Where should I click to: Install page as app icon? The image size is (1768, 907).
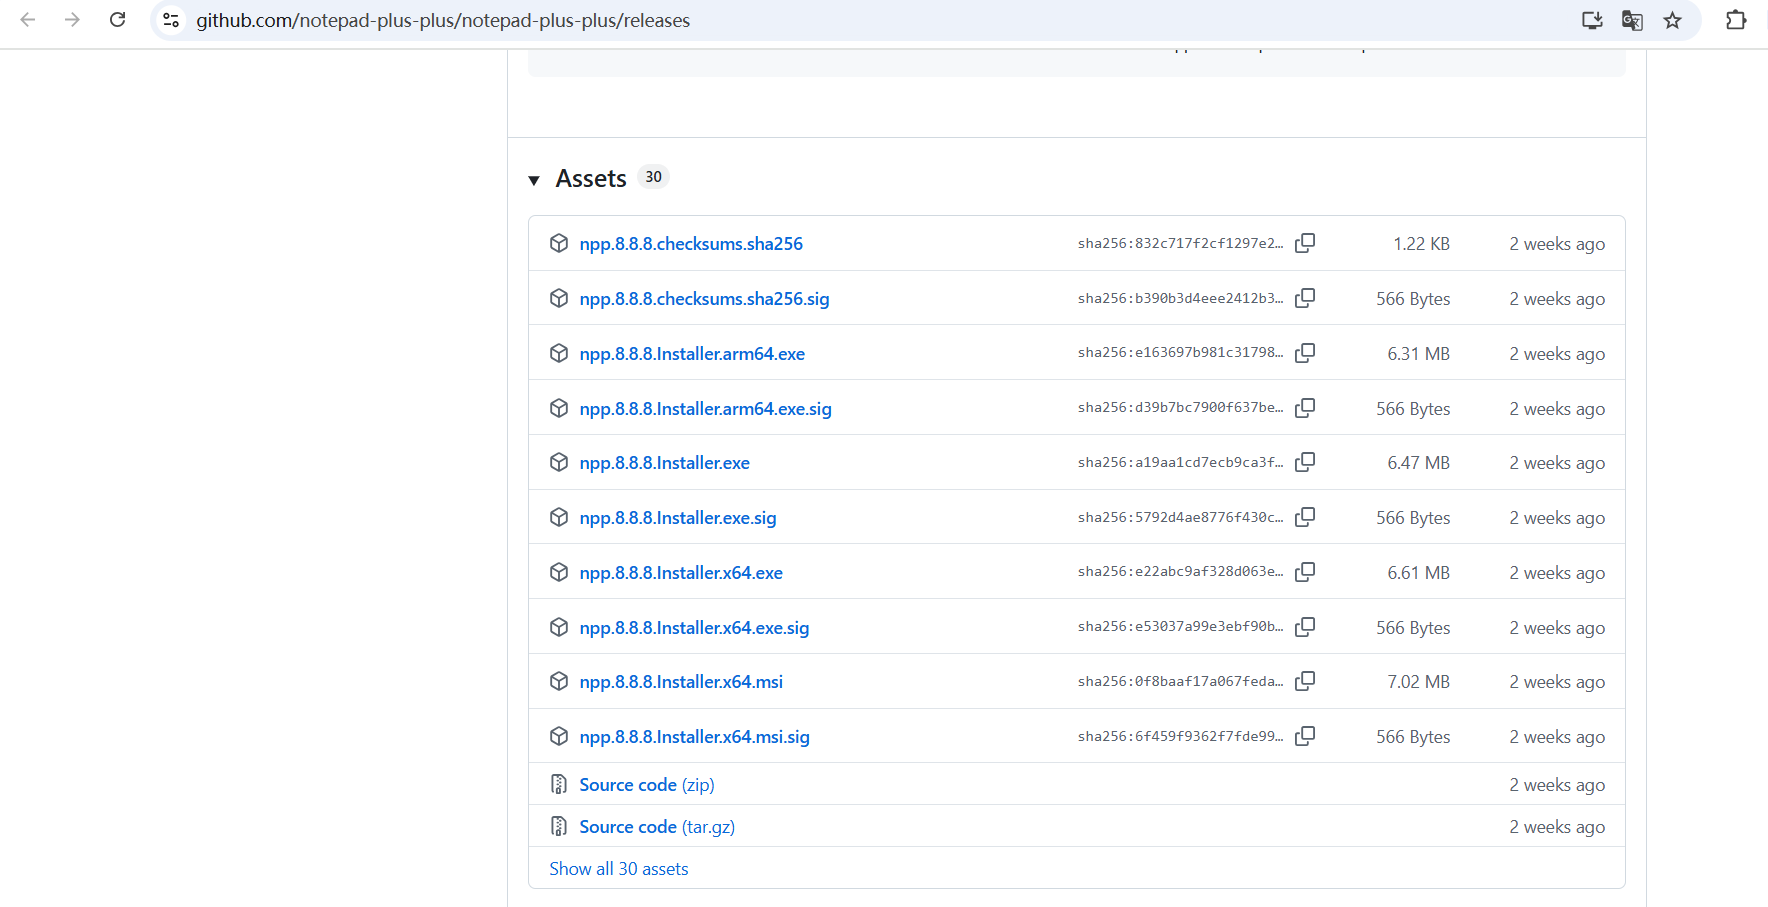1592,20
